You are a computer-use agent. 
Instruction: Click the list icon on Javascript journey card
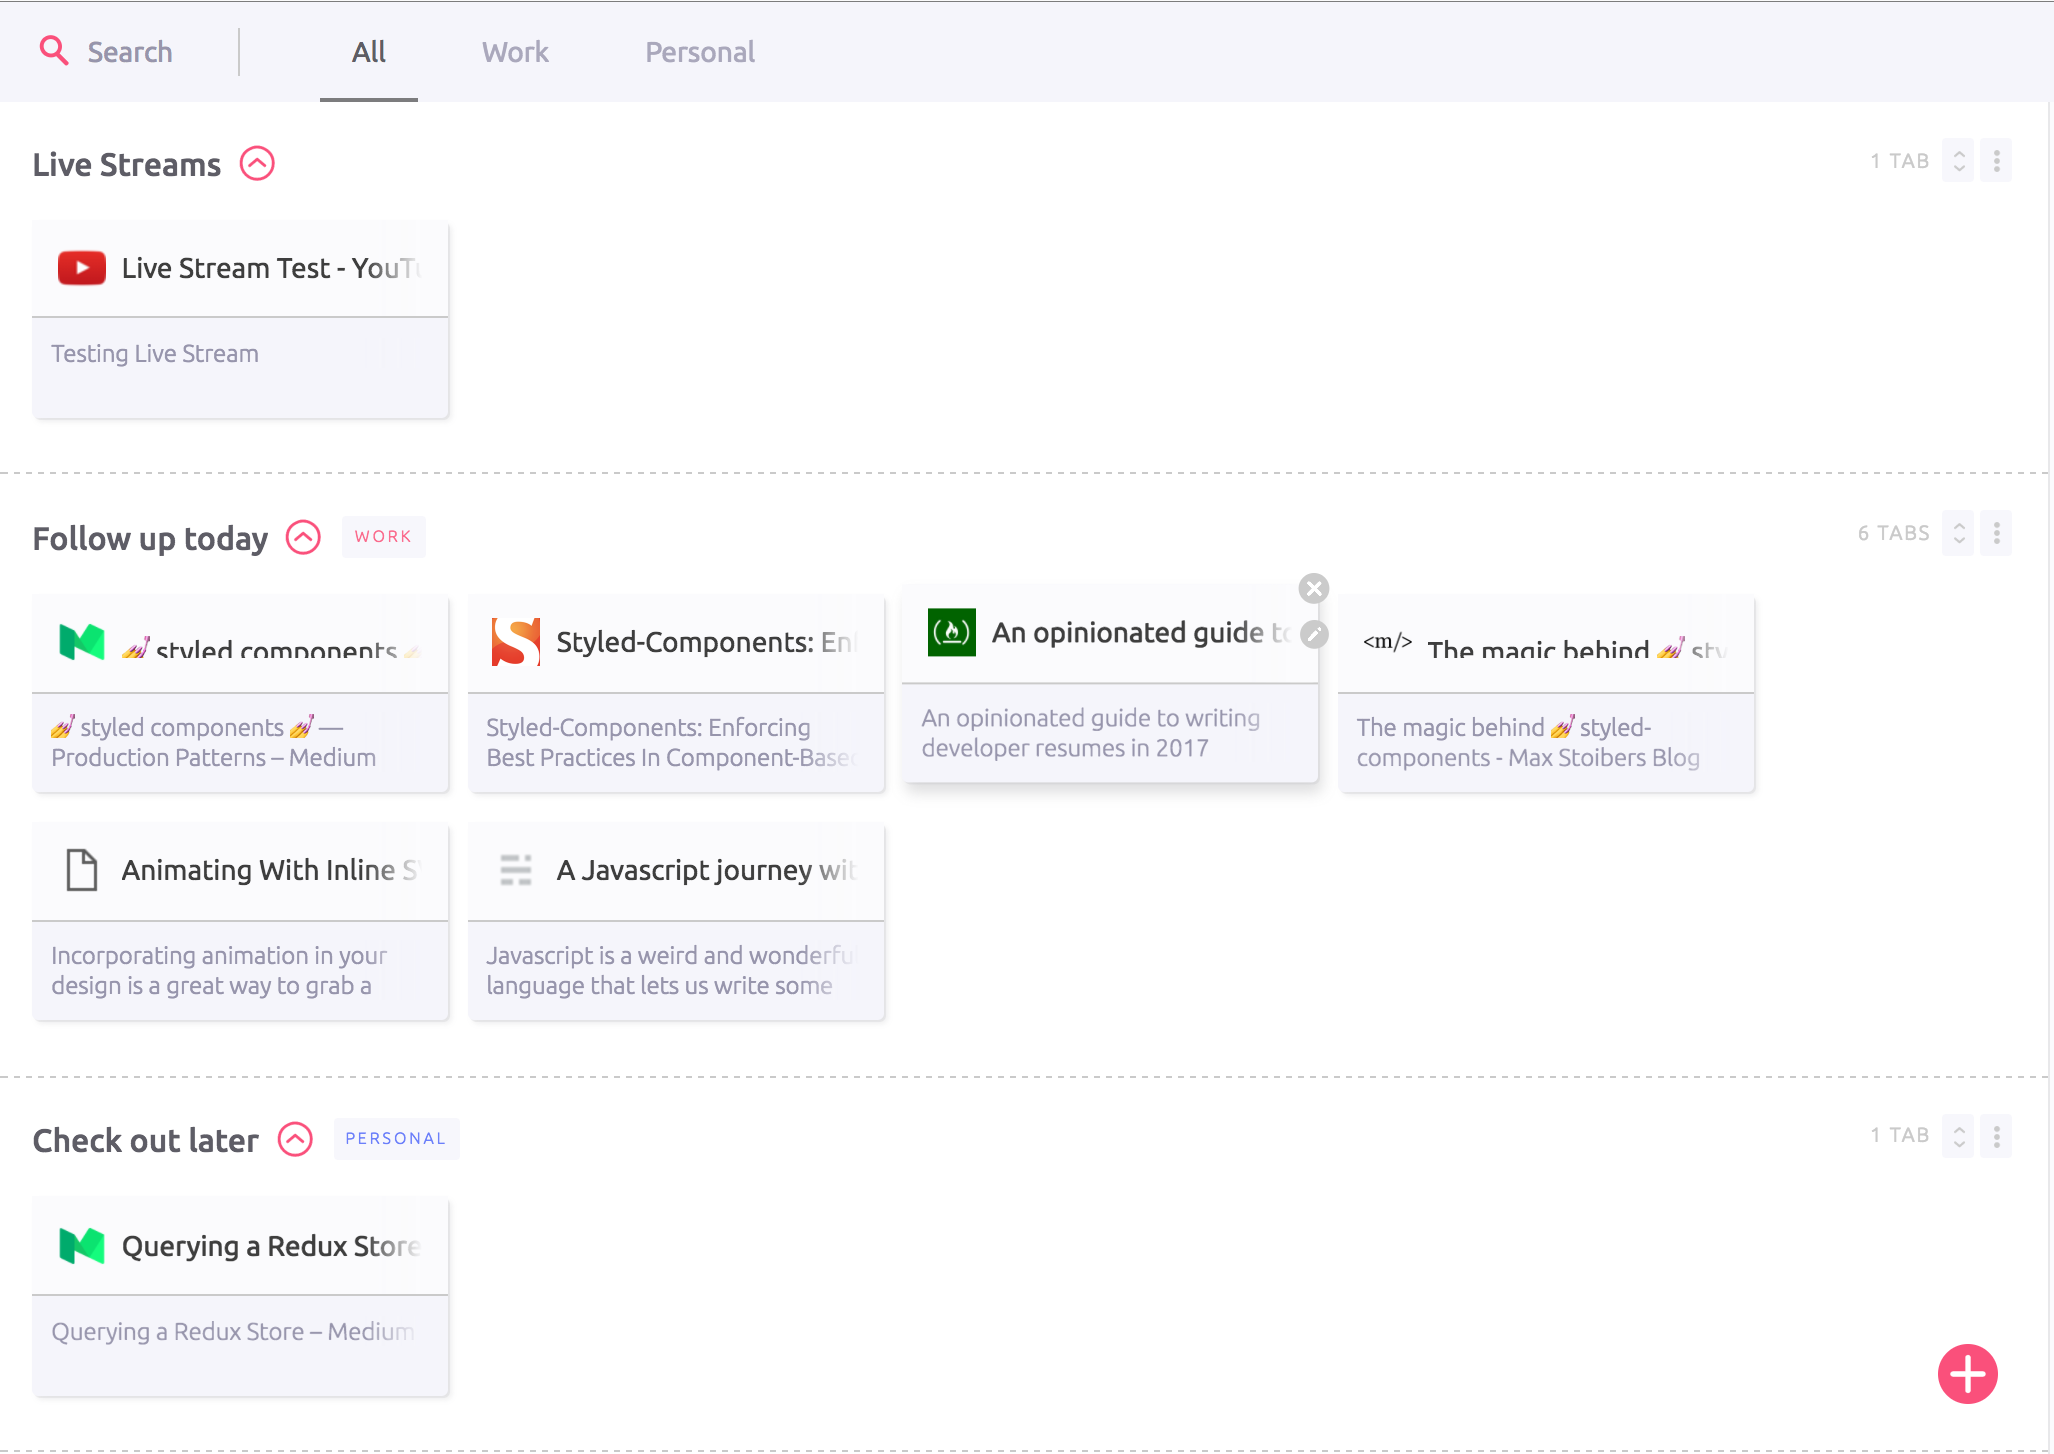coord(516,869)
